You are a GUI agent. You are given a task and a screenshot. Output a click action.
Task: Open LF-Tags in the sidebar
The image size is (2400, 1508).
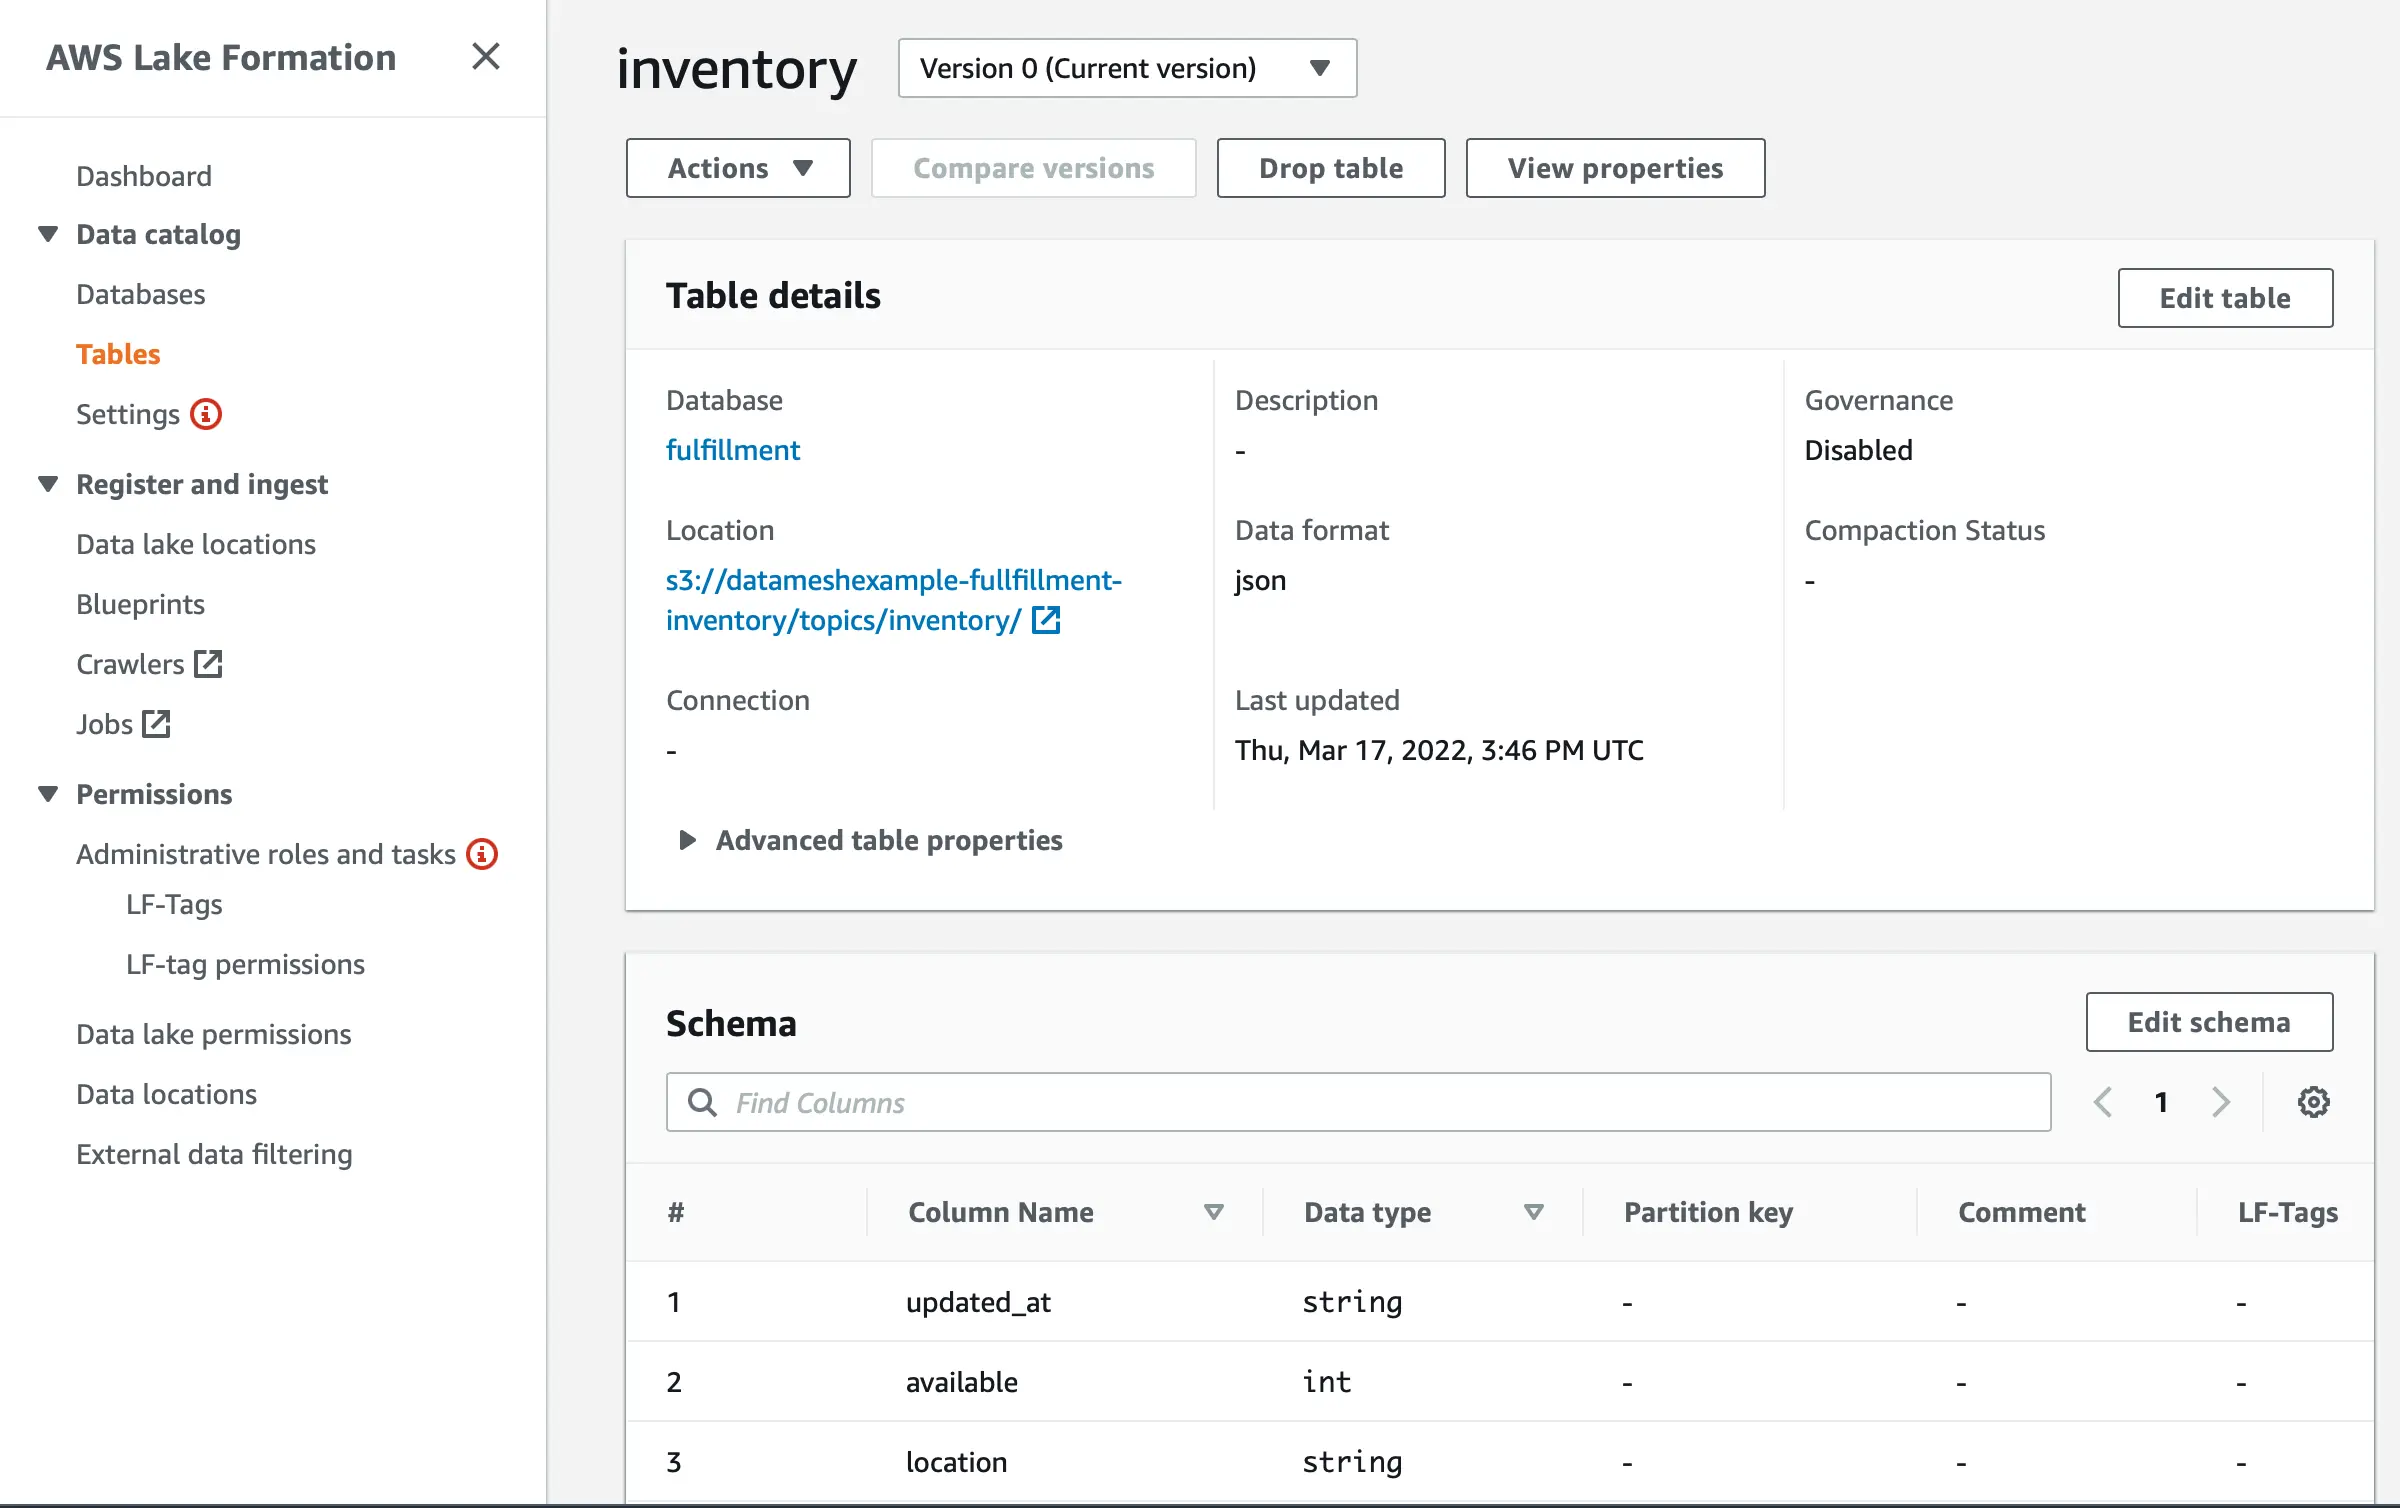[174, 904]
